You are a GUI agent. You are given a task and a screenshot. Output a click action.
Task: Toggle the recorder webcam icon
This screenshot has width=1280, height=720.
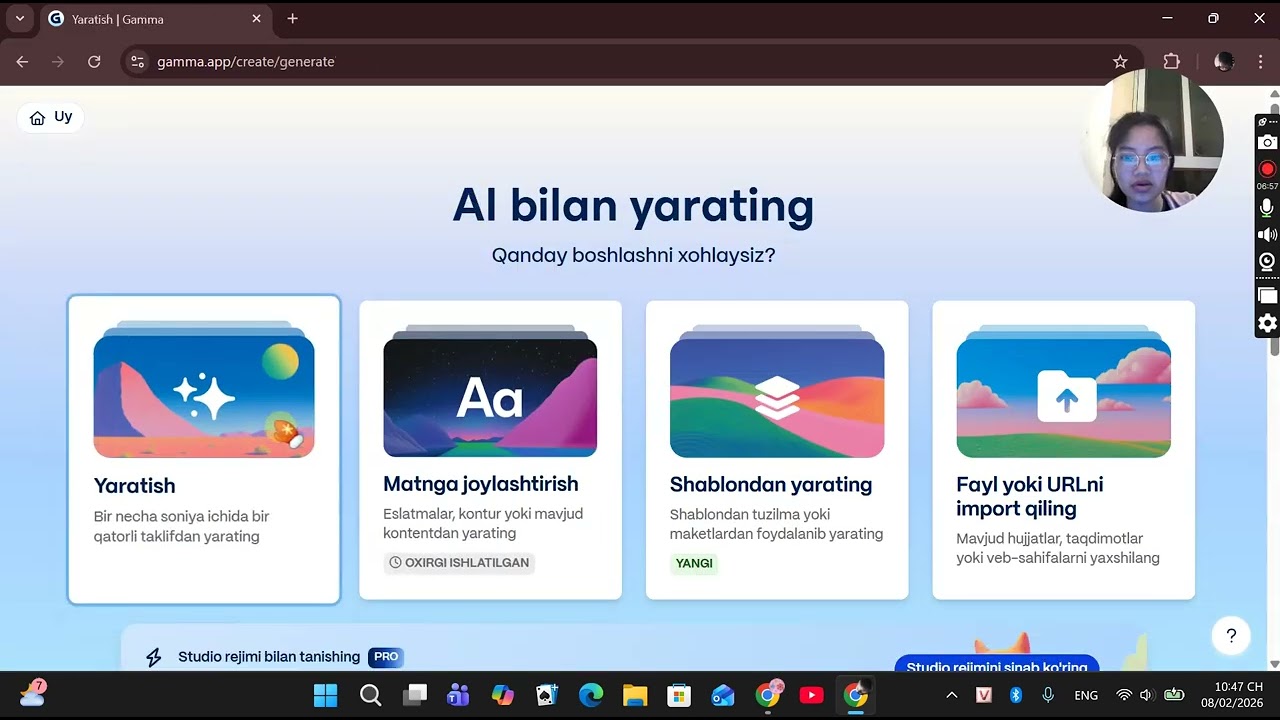tap(1267, 262)
